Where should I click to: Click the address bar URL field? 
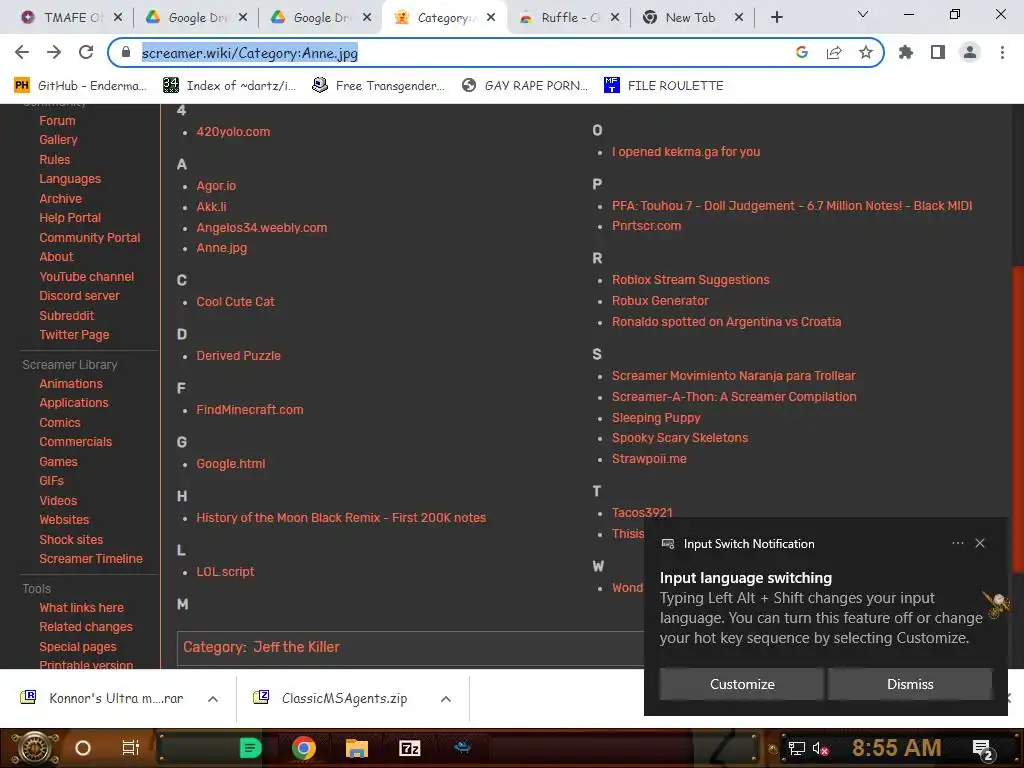(457, 53)
